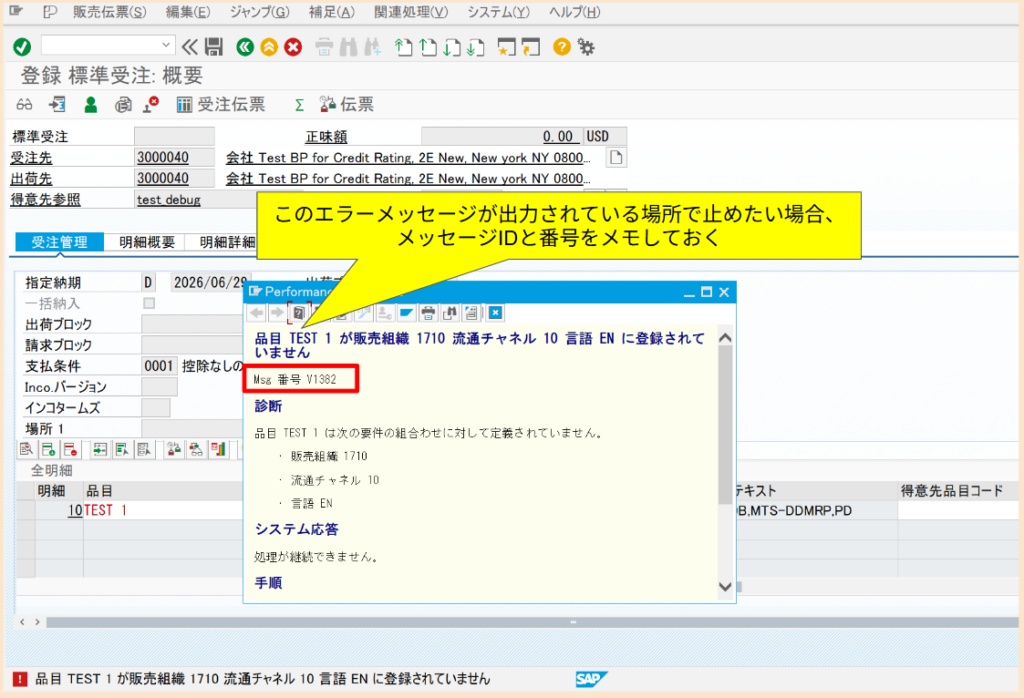Click the 支払条件 field 0001
The width and height of the screenshot is (1024, 698).
(159, 366)
